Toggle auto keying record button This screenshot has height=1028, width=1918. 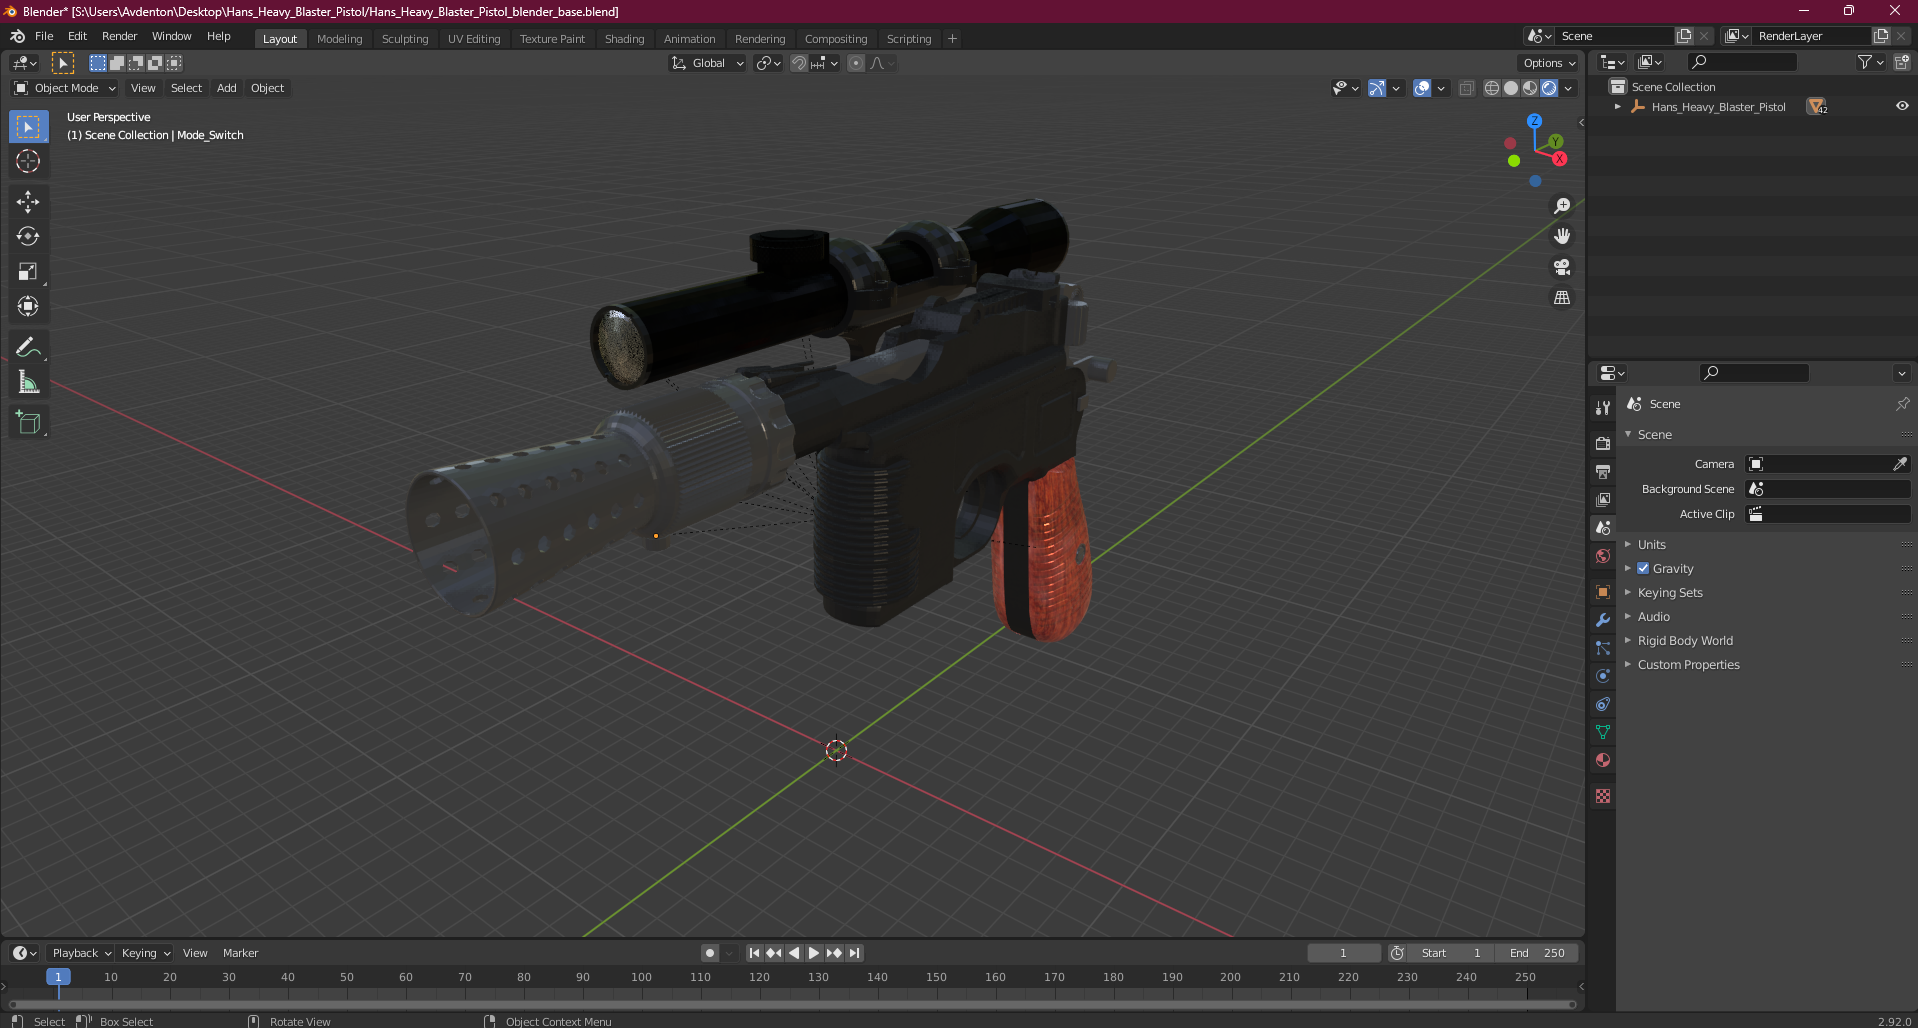710,953
